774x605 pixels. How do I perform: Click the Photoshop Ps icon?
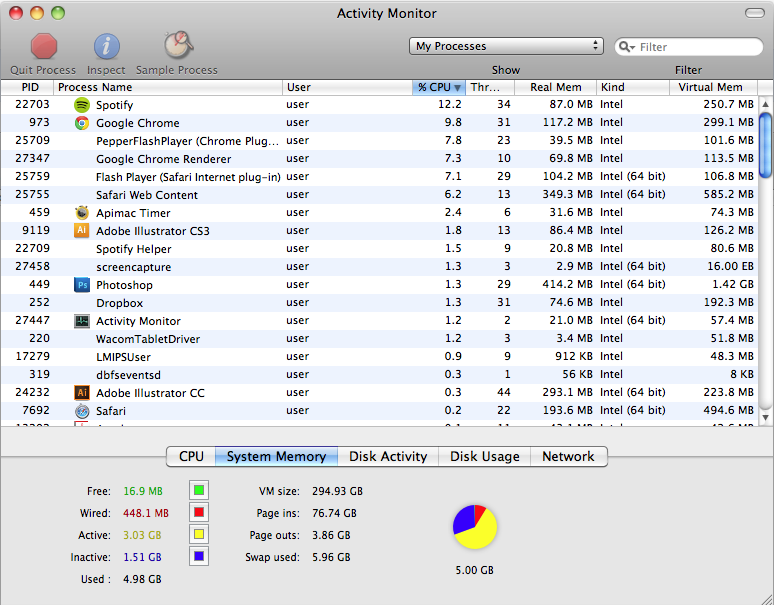(x=82, y=285)
